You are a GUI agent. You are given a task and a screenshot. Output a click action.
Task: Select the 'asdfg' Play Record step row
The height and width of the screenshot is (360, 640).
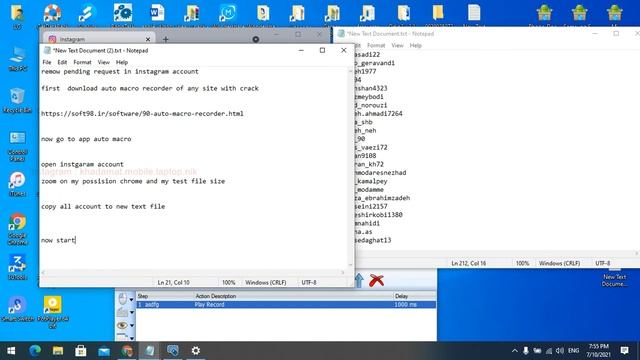point(286,304)
